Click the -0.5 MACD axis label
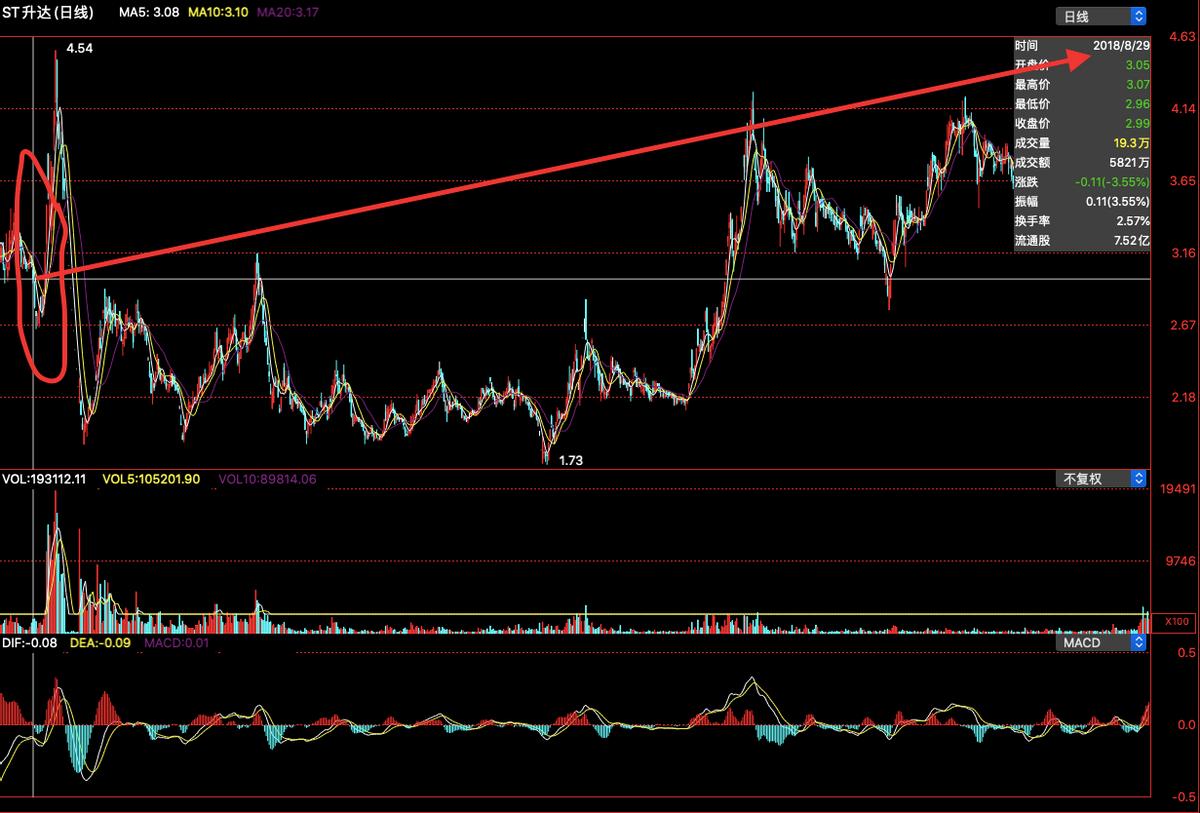The height and width of the screenshot is (813, 1200). tap(1184, 797)
